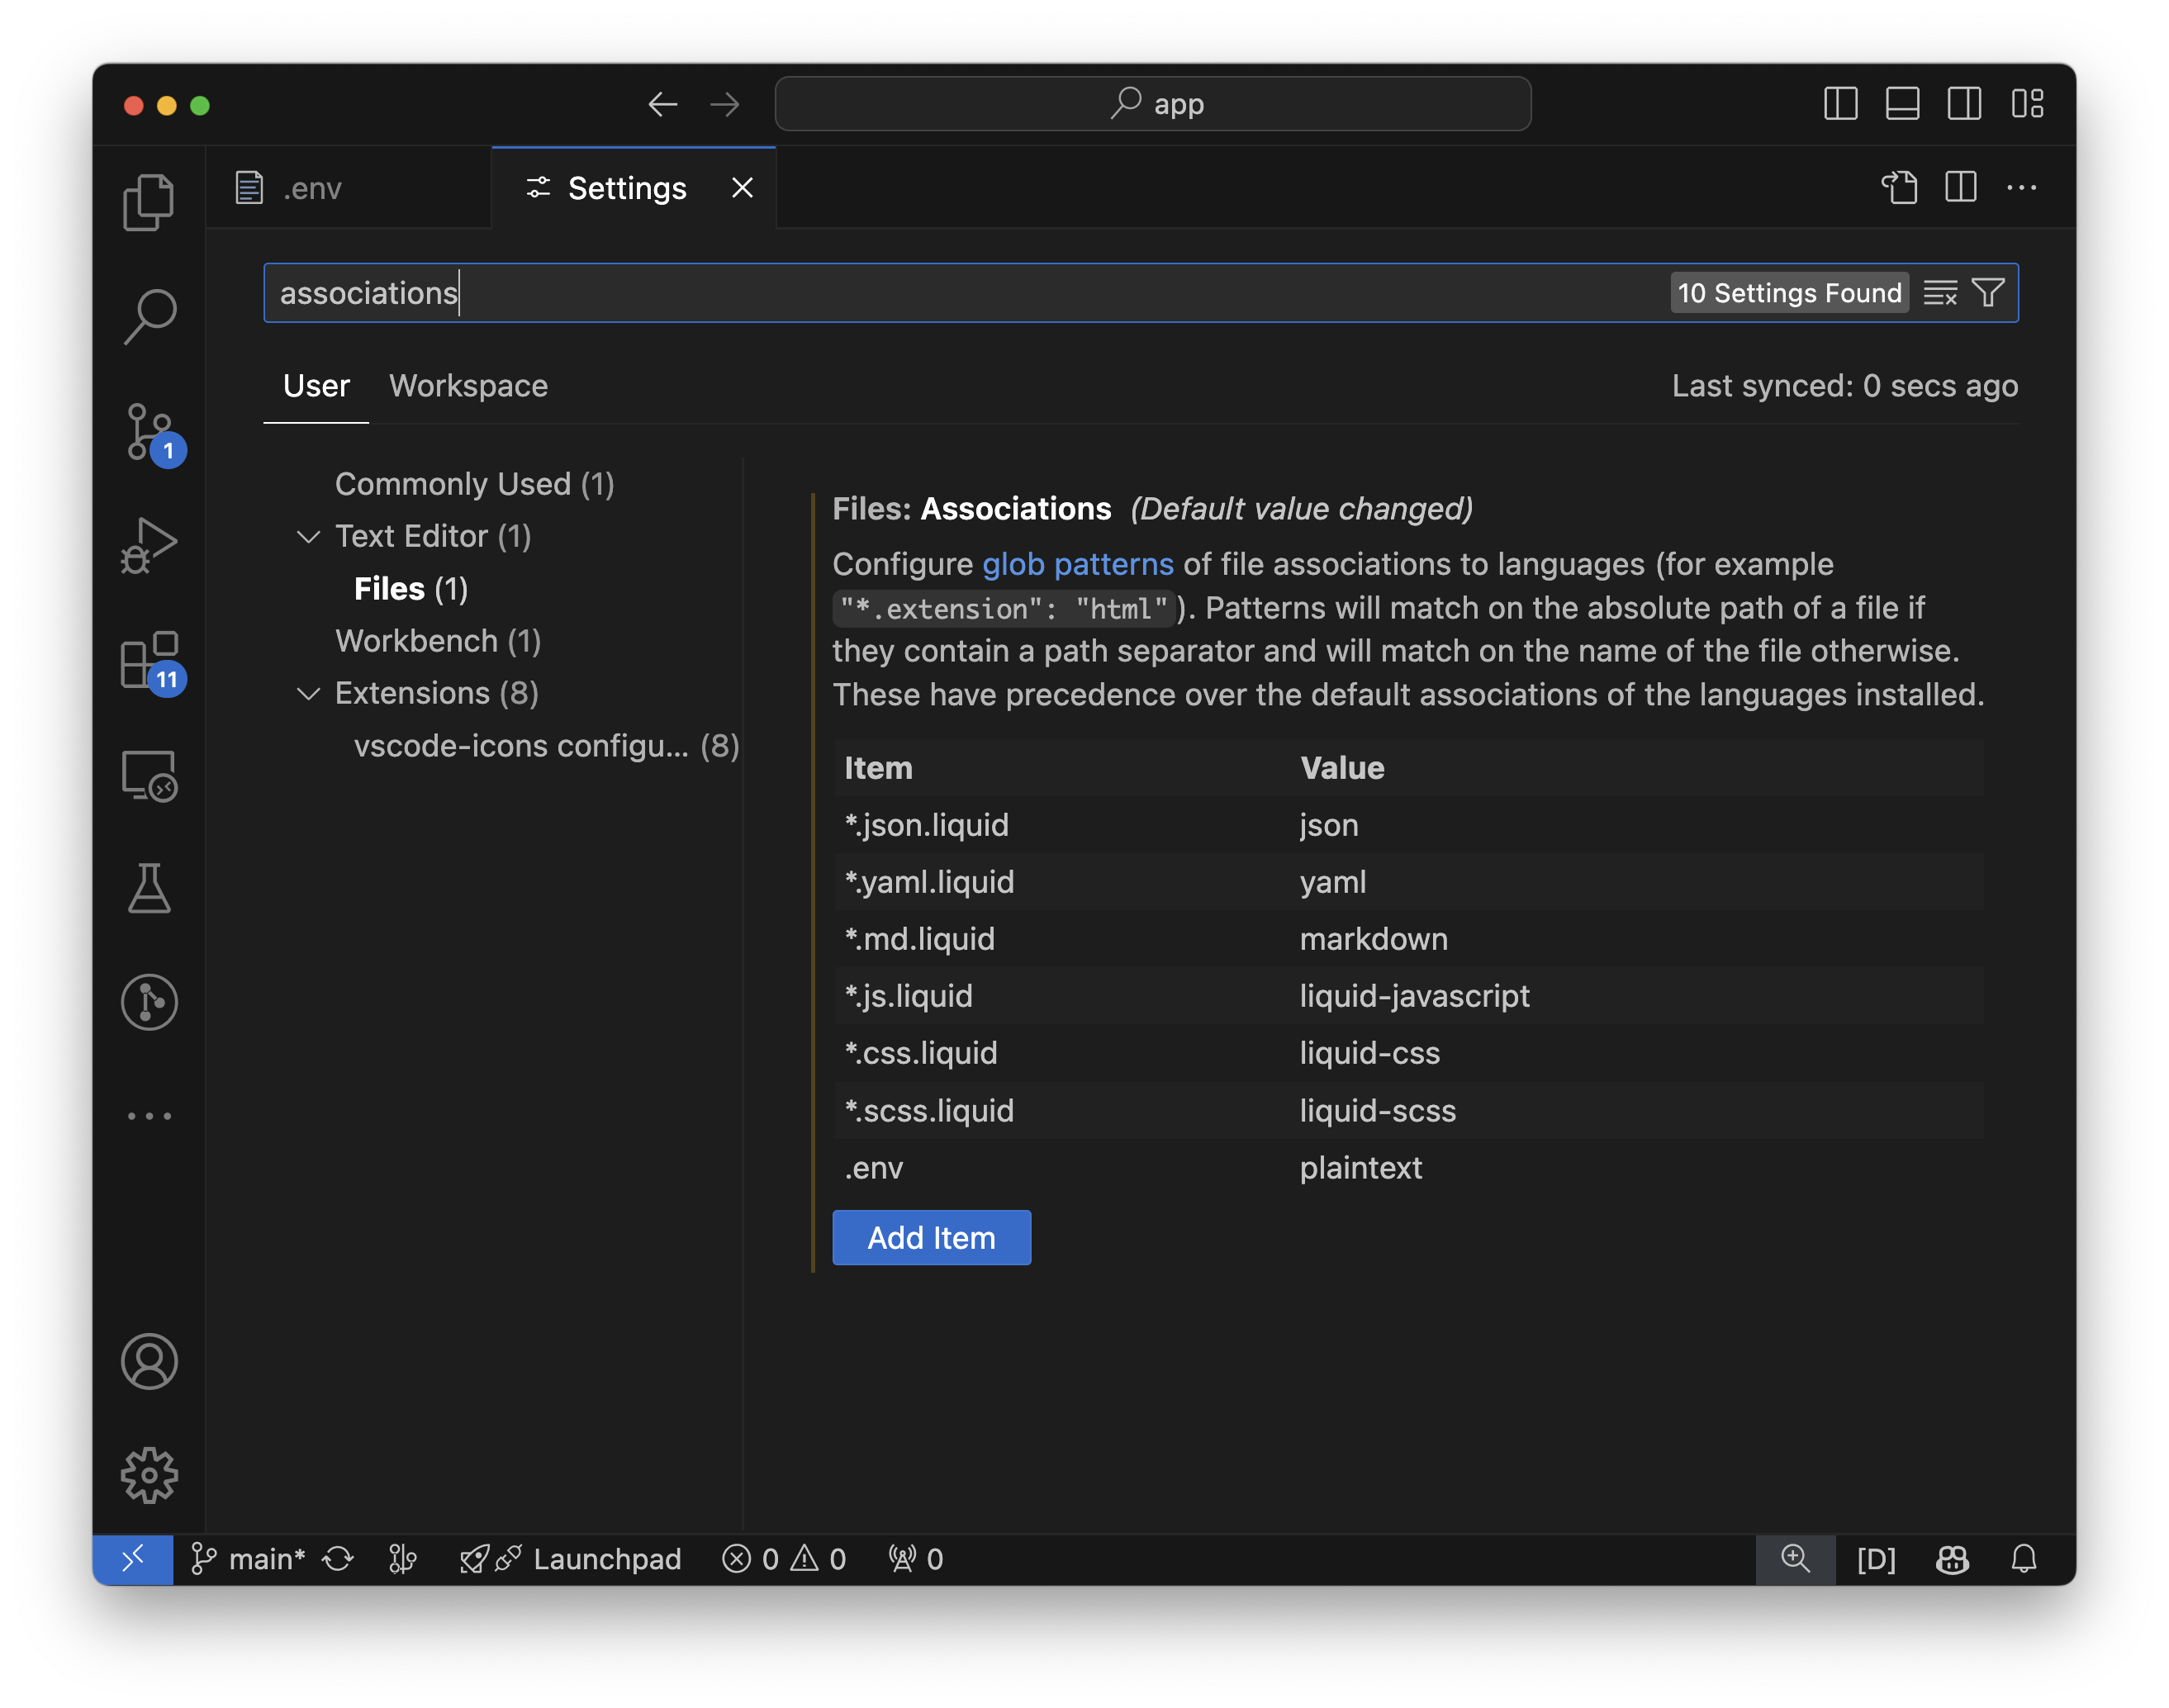Open the Source Control view

pos(149,430)
